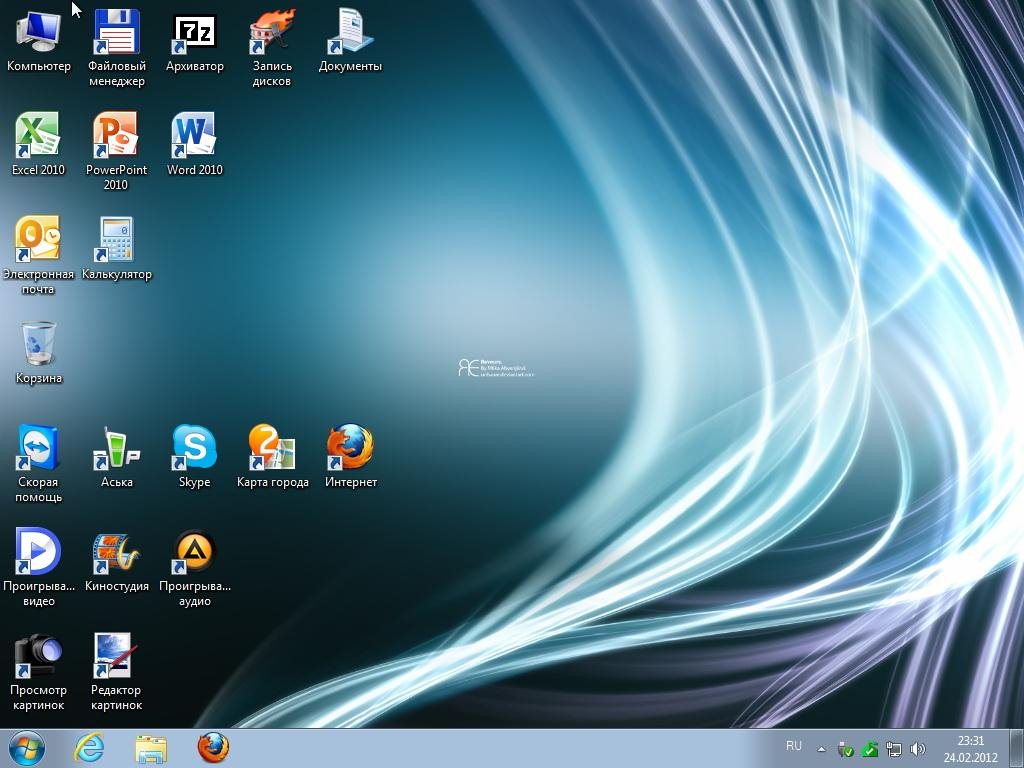Show hidden system tray icons
This screenshot has width=1024, height=768.
pyautogui.click(x=821, y=749)
